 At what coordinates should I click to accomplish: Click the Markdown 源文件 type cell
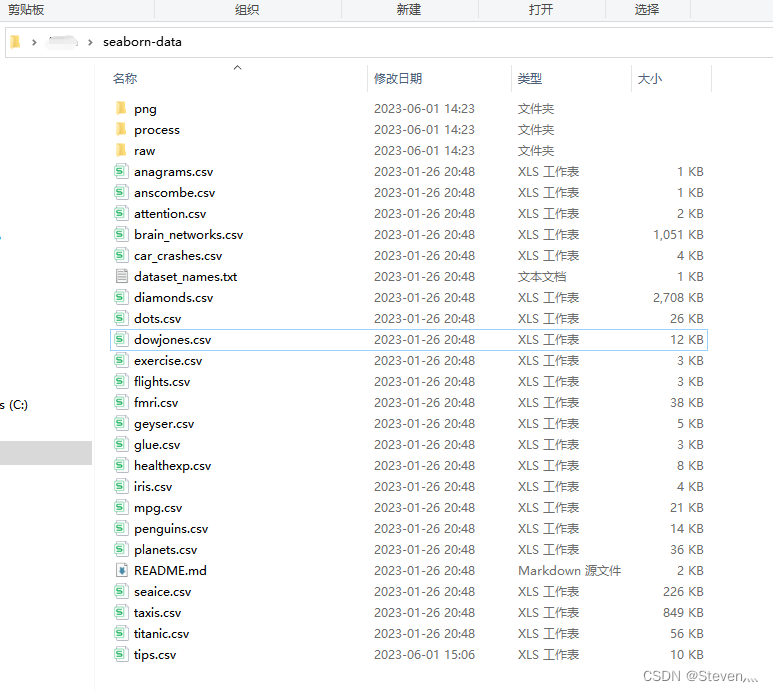coord(569,570)
